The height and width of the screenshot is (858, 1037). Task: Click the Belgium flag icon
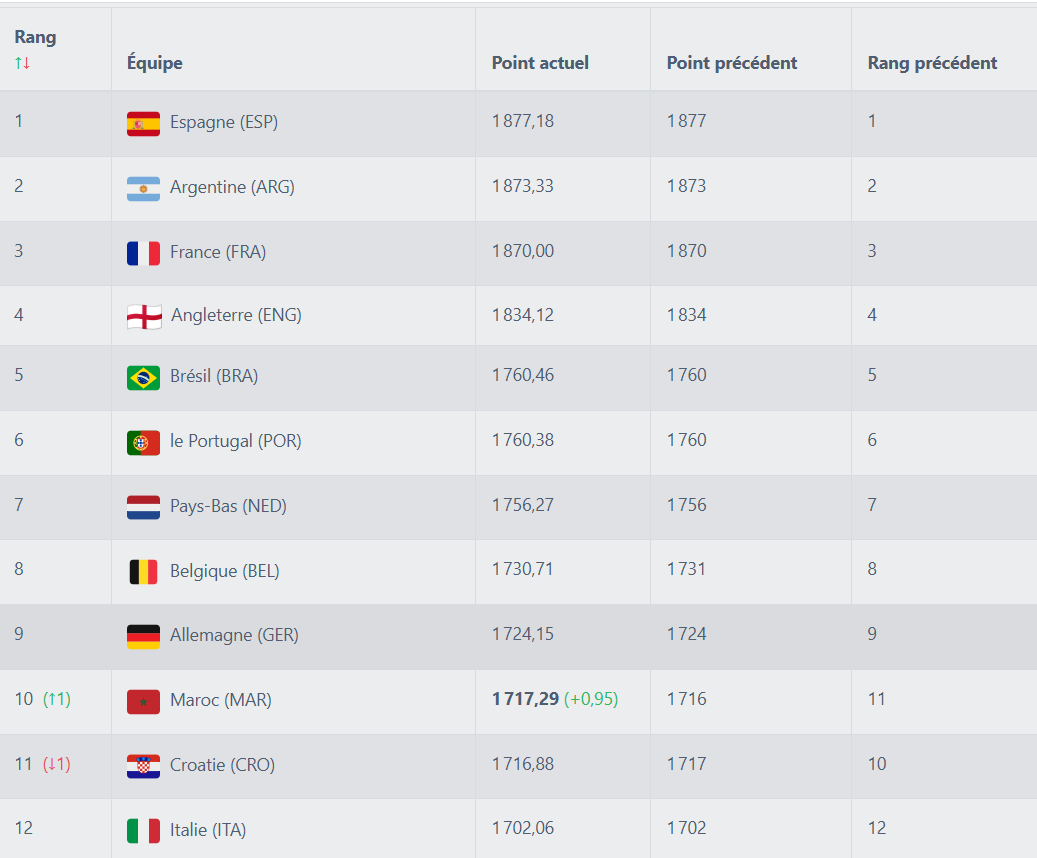coord(141,569)
